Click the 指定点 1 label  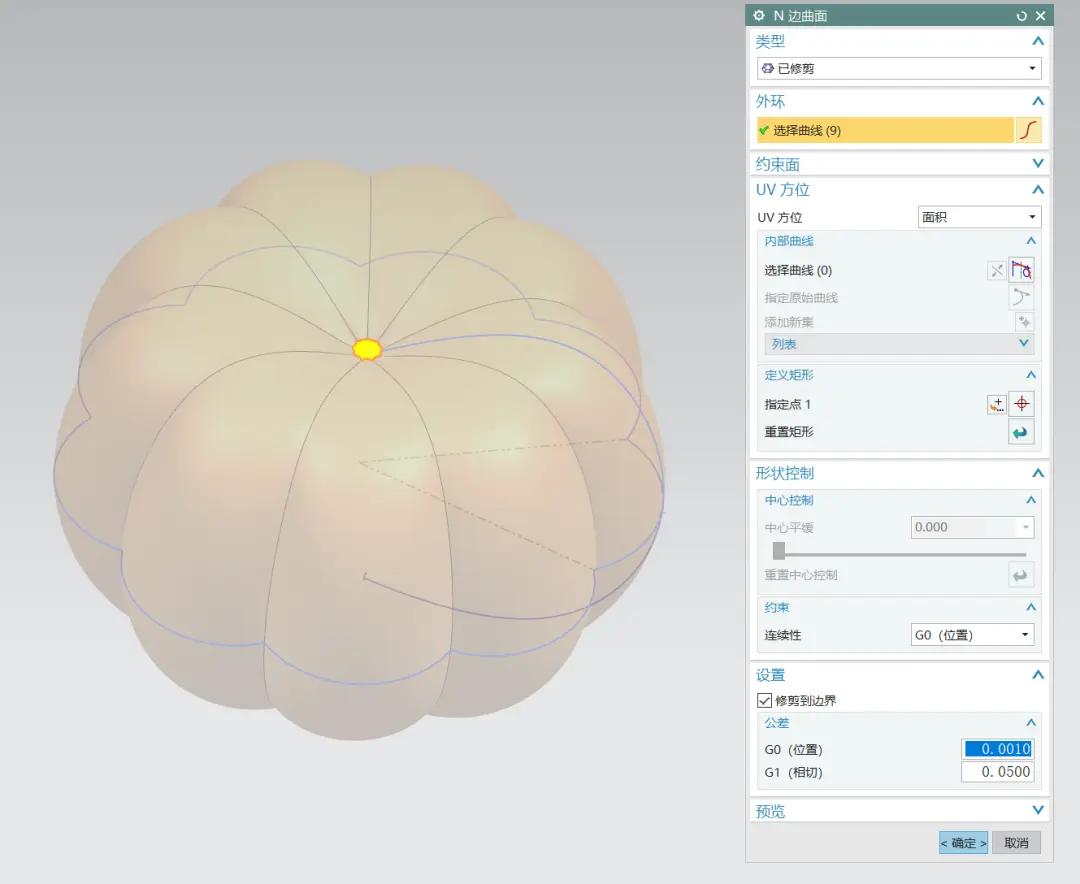pyautogui.click(x=787, y=404)
